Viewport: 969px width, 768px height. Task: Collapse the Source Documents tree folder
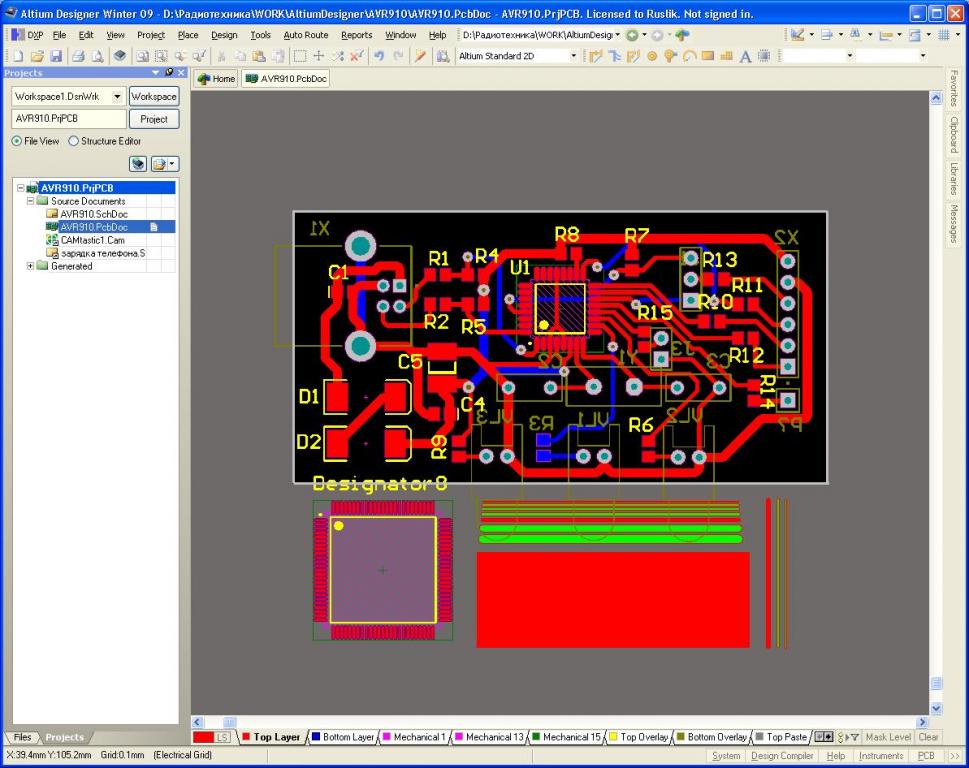pyautogui.click(x=30, y=201)
